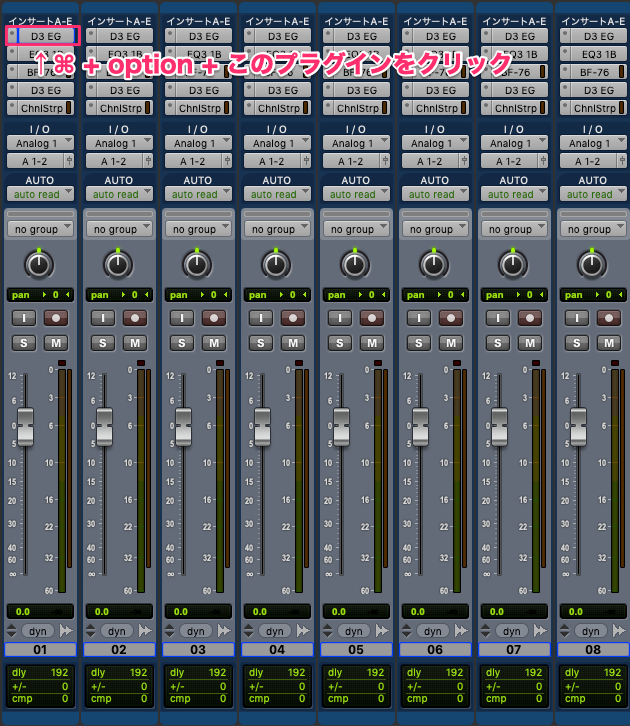This screenshot has width=630, height=726.
Task: Click the インサートA-E header on track 03
Action: point(197,20)
